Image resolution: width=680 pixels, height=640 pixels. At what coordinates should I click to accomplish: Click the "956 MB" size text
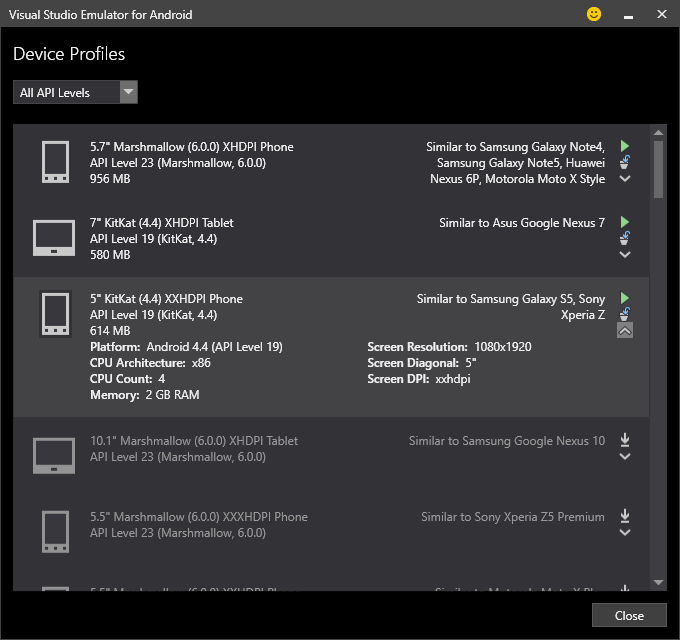tap(110, 179)
